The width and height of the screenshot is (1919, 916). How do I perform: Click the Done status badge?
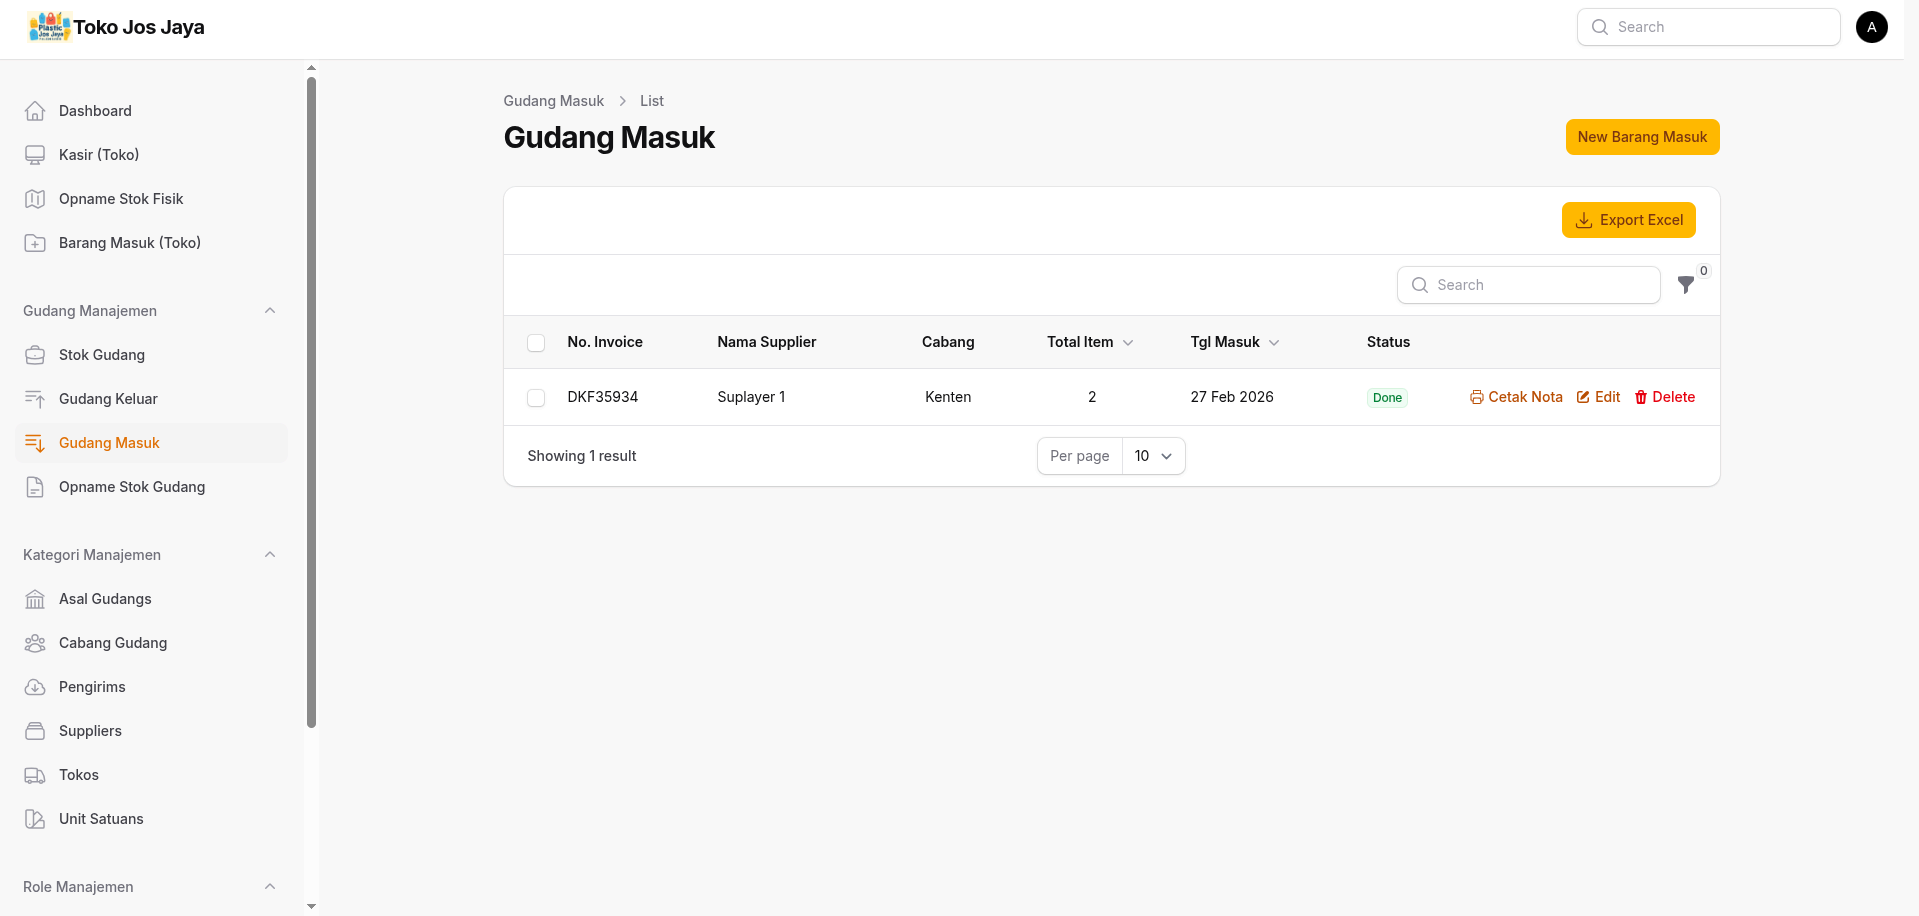pyautogui.click(x=1387, y=398)
